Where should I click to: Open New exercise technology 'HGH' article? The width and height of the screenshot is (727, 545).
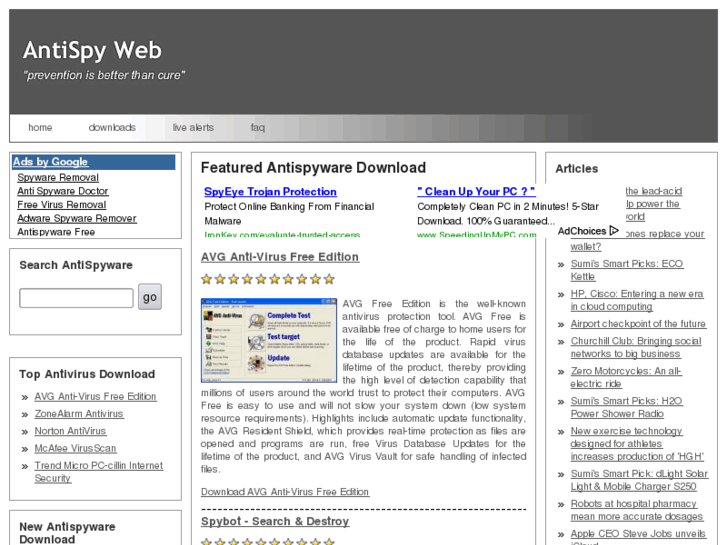[637, 444]
